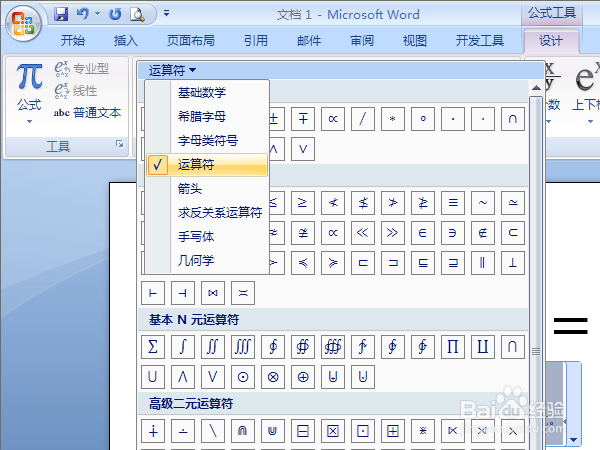The height and width of the screenshot is (450, 600).
Task: Undo the last action
Action: click(x=82, y=14)
